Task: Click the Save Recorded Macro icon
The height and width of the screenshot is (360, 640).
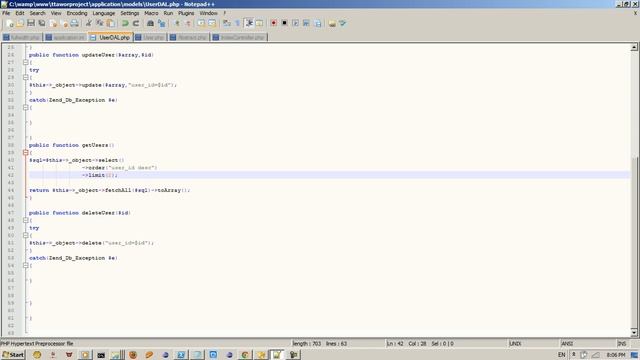Action: click(x=318, y=23)
